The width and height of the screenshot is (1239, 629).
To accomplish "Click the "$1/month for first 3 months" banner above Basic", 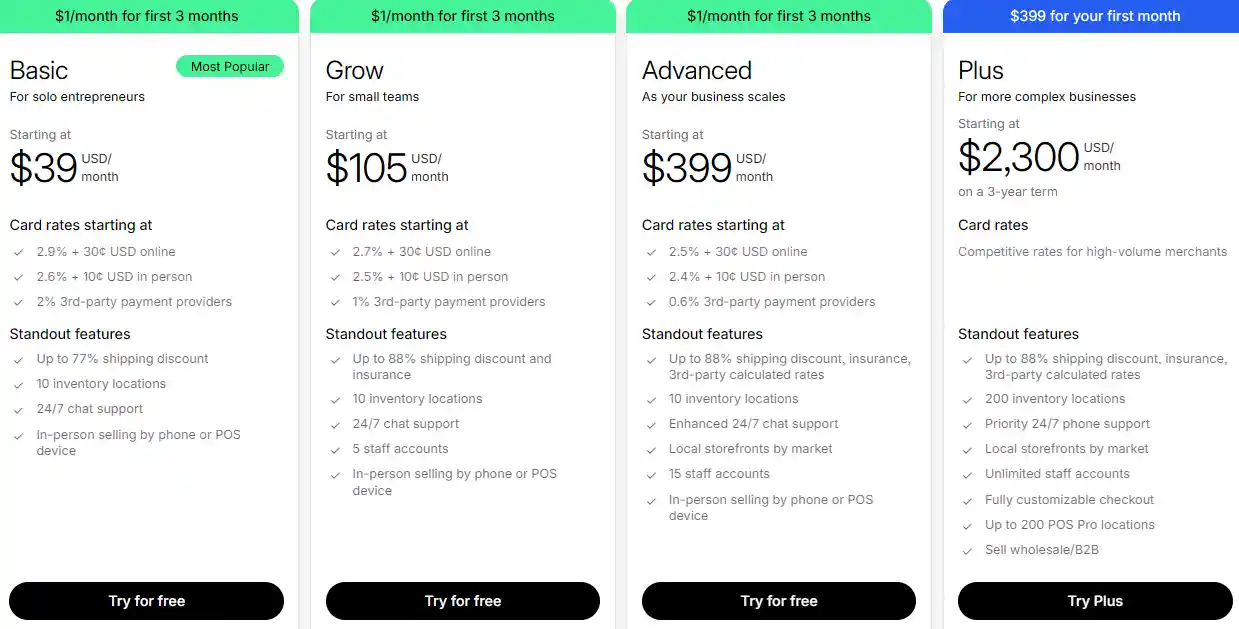I will coord(148,16).
